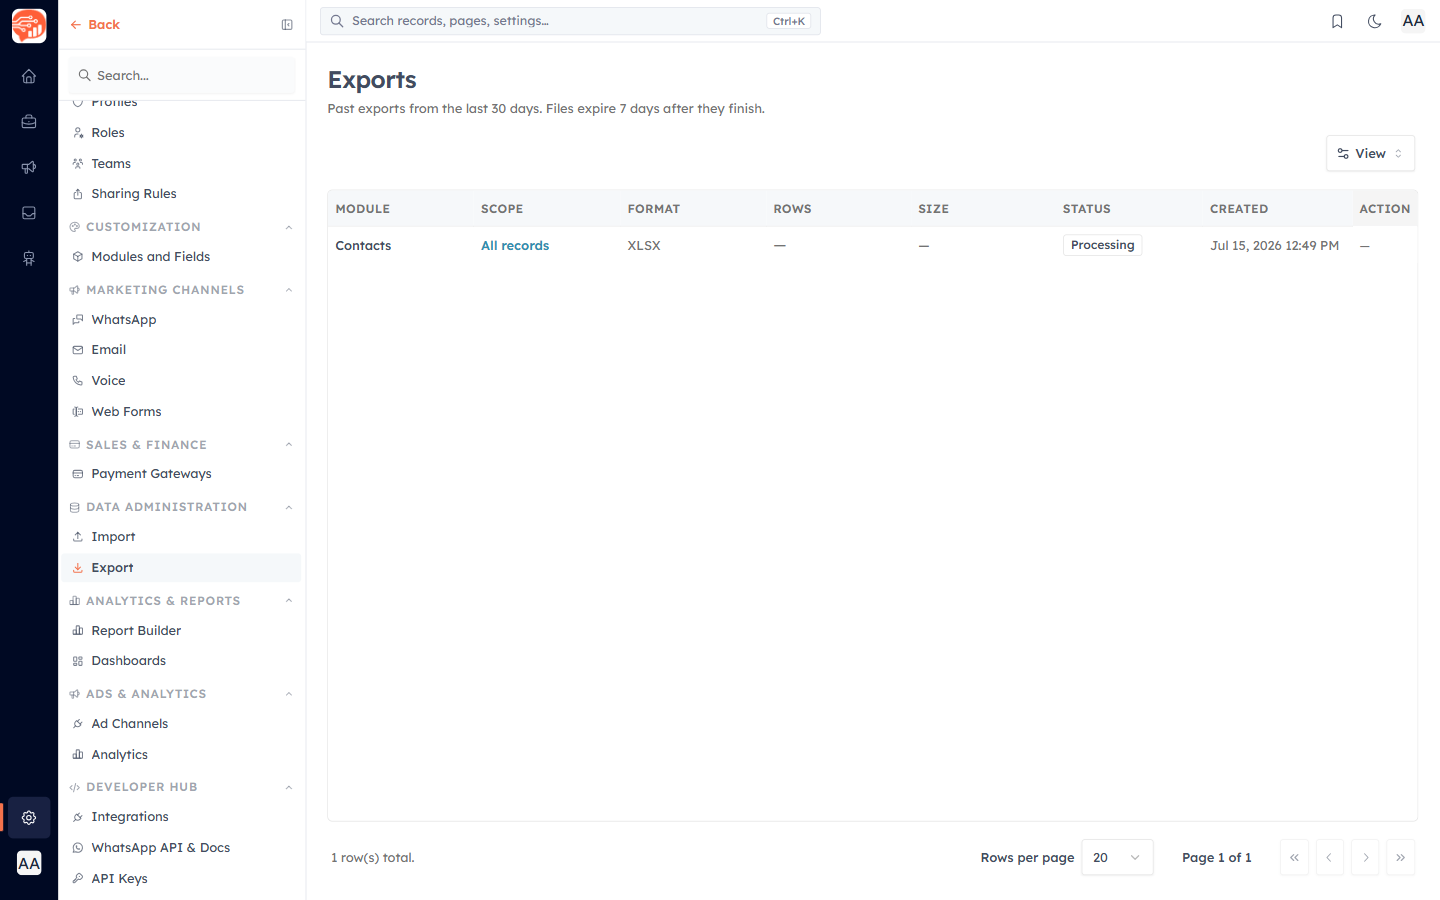
Task: Open the AA user menu at top right
Action: coord(1413,21)
